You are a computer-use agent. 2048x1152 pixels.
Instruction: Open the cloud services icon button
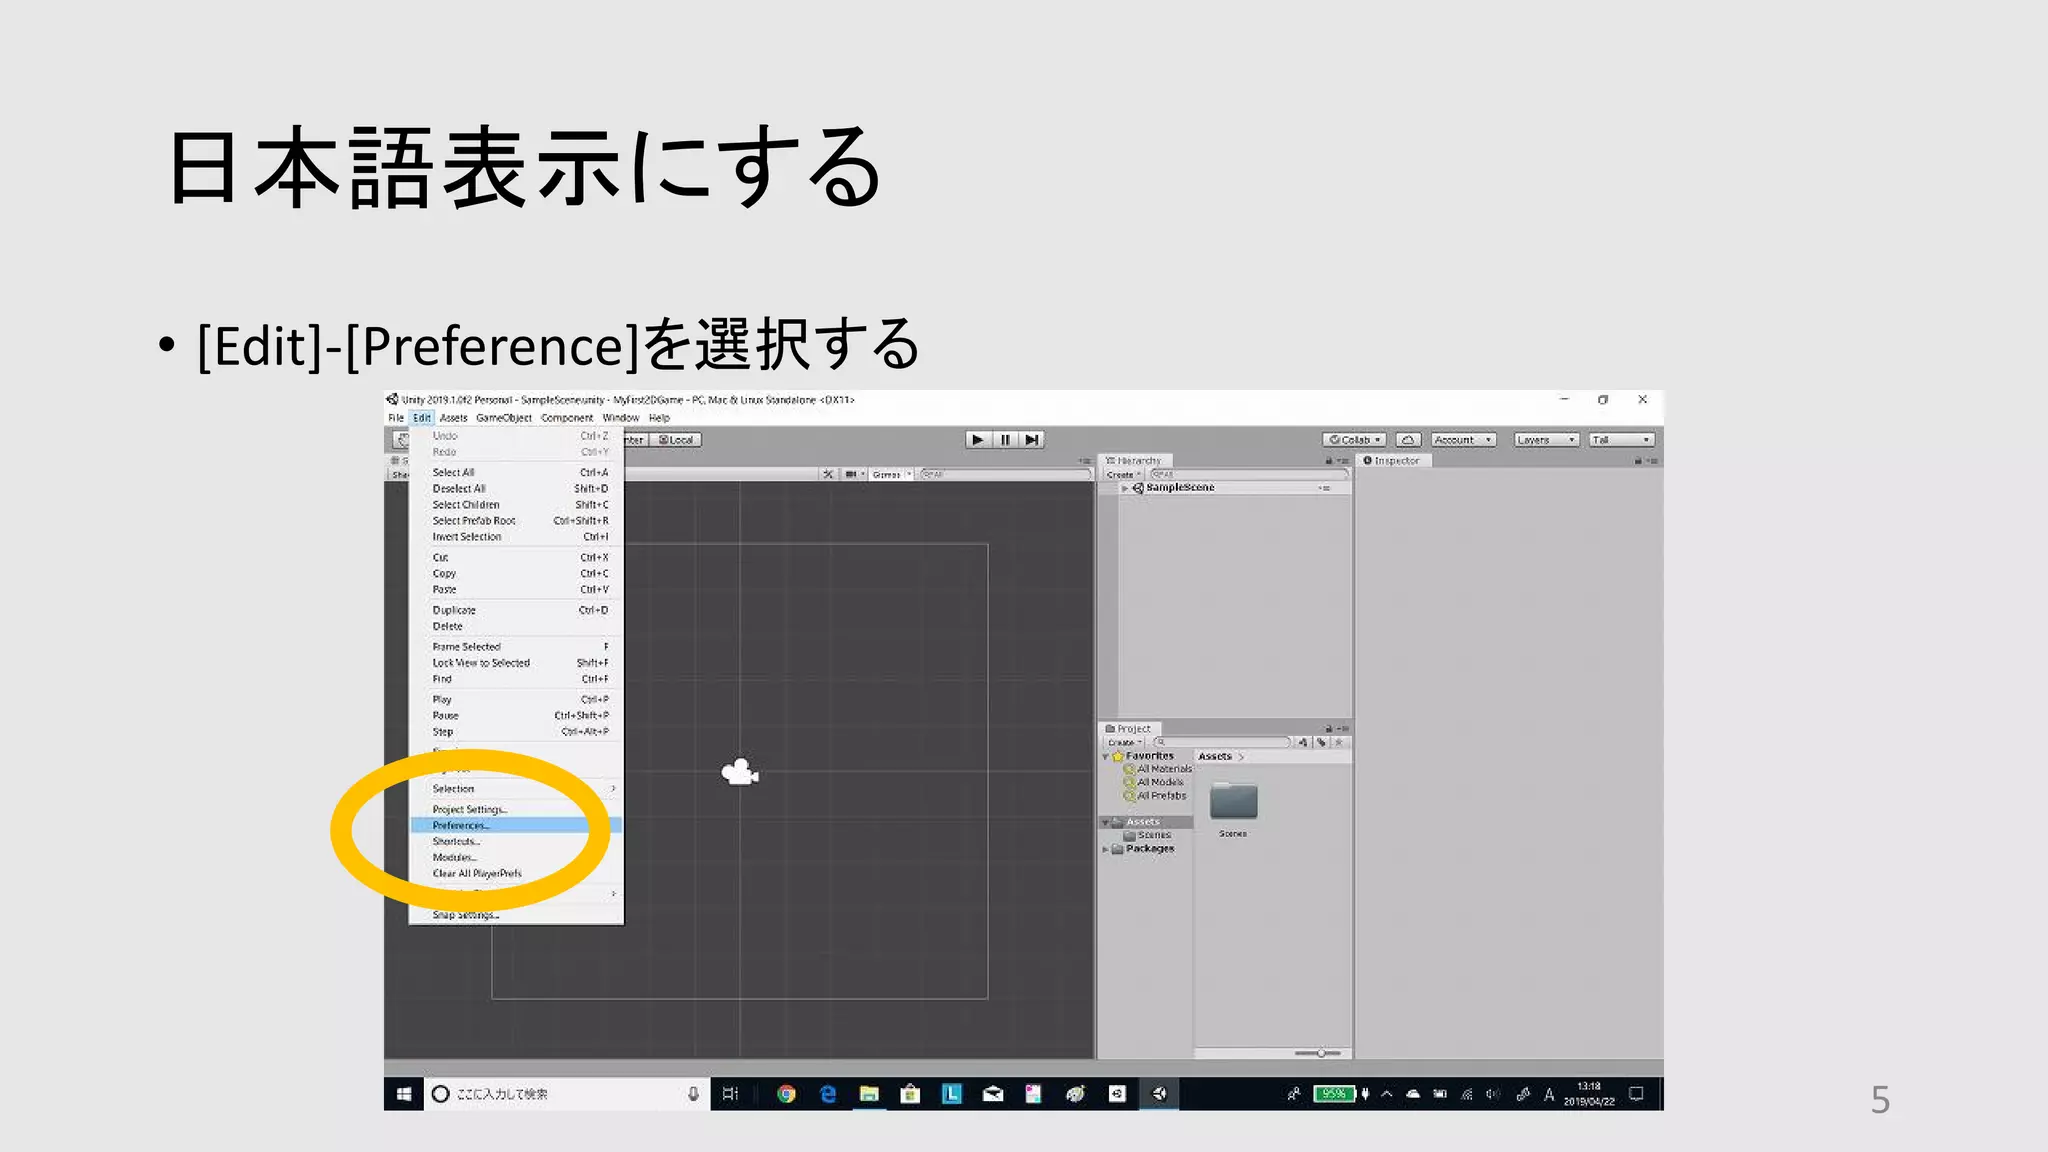tap(1408, 439)
